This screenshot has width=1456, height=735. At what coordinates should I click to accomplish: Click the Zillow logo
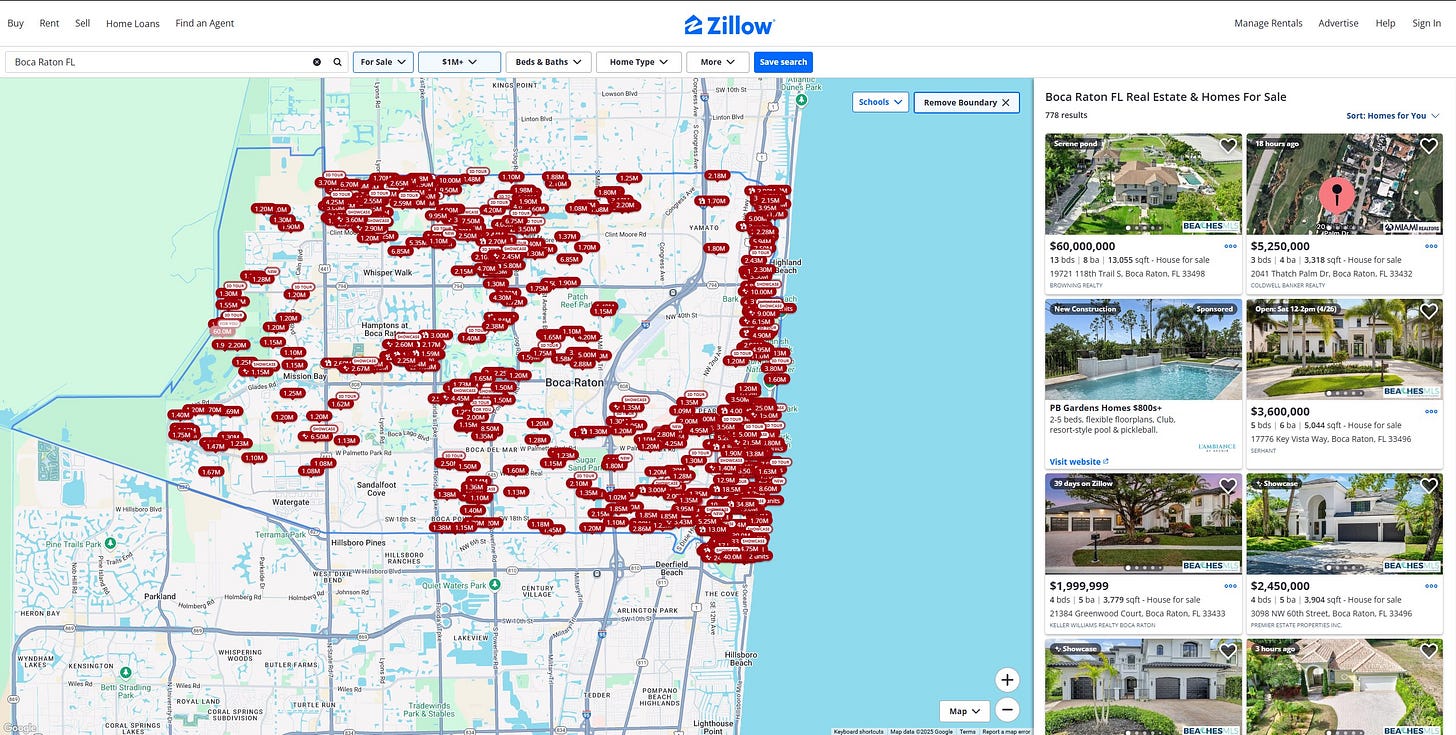[x=729, y=24]
